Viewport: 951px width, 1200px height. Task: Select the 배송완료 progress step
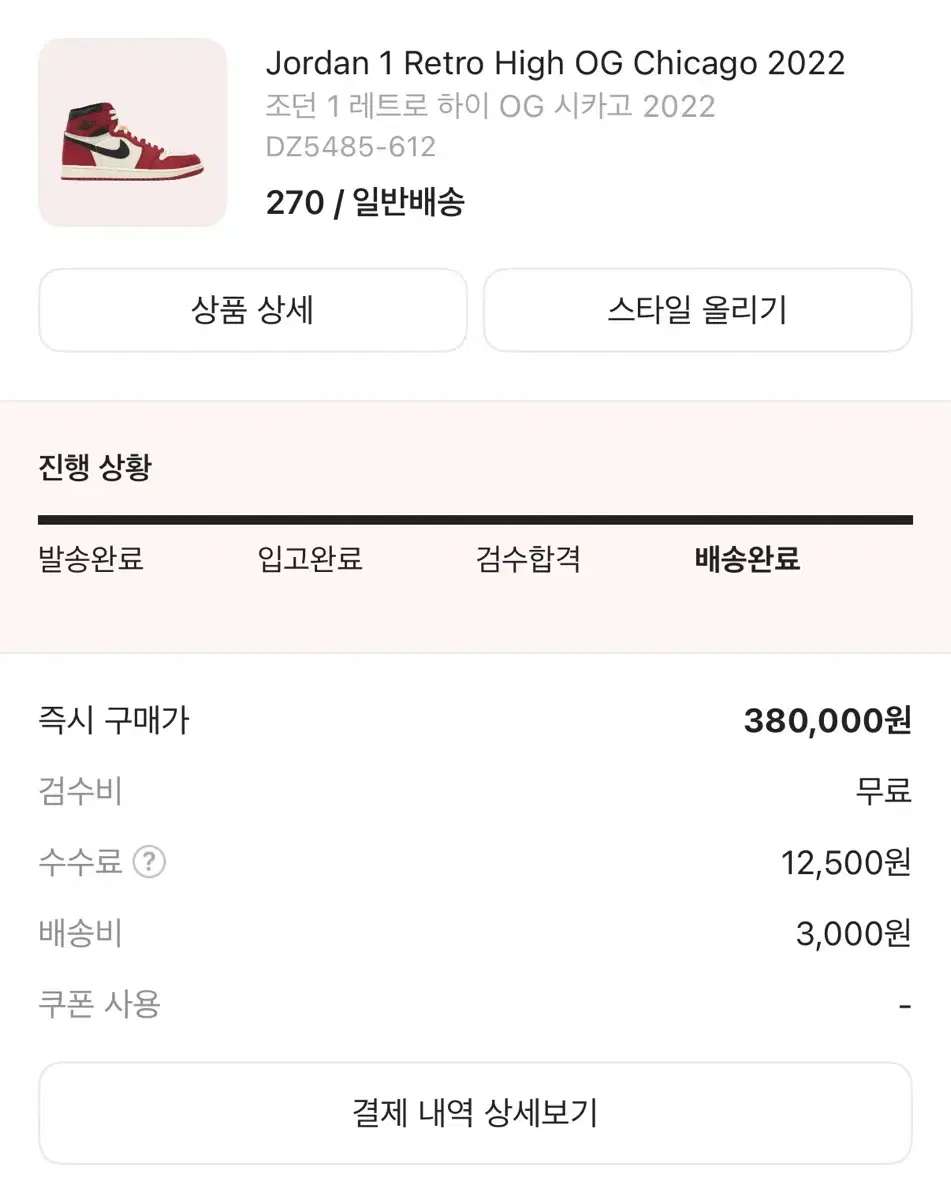pos(747,559)
